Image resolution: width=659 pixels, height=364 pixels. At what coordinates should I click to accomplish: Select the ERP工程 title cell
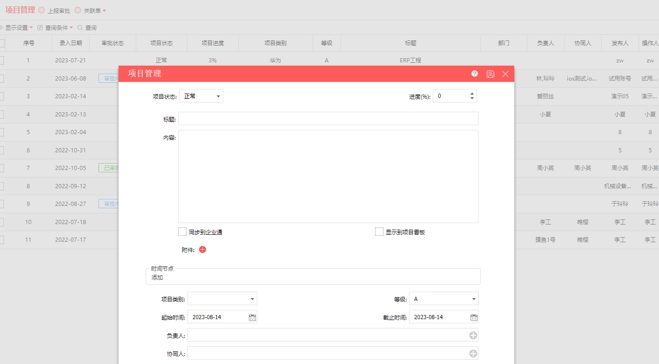click(x=411, y=61)
